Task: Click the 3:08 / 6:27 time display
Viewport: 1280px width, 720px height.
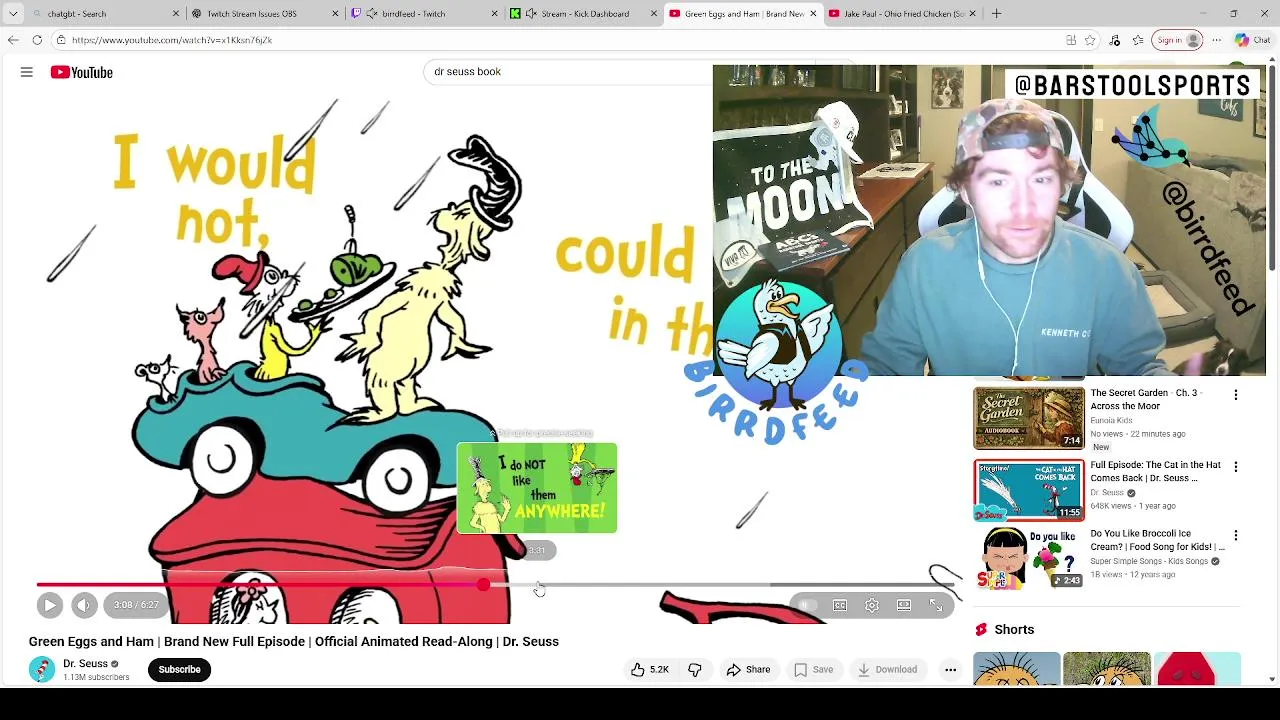Action: click(x=136, y=605)
